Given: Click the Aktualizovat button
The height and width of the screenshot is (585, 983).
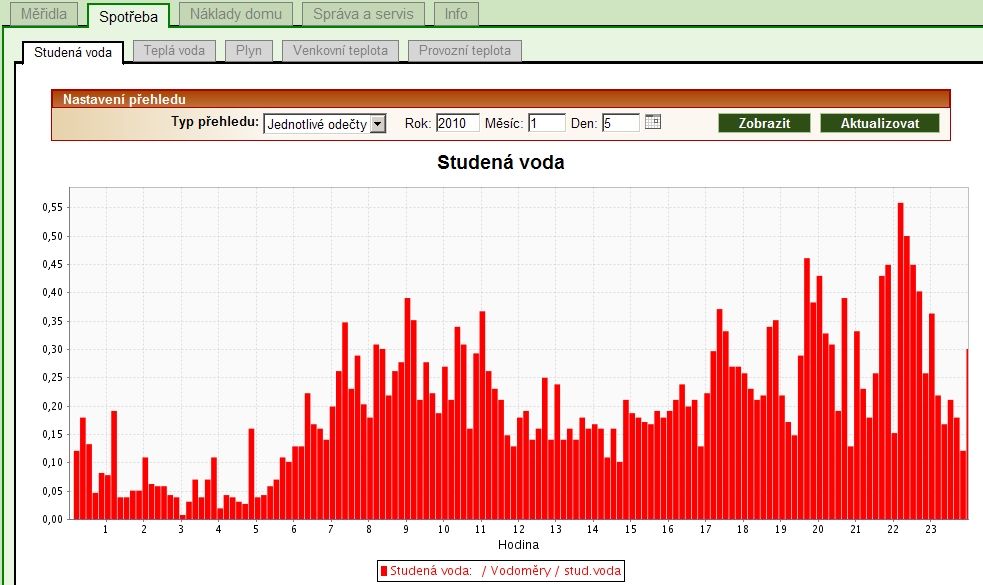Looking at the screenshot, I should pos(880,124).
